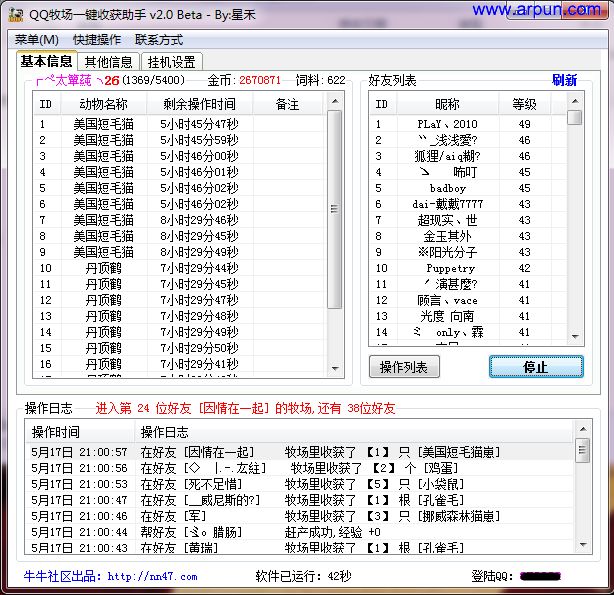
Task: Click the 软件已运行: 42秒 status text
Action: pos(303,576)
